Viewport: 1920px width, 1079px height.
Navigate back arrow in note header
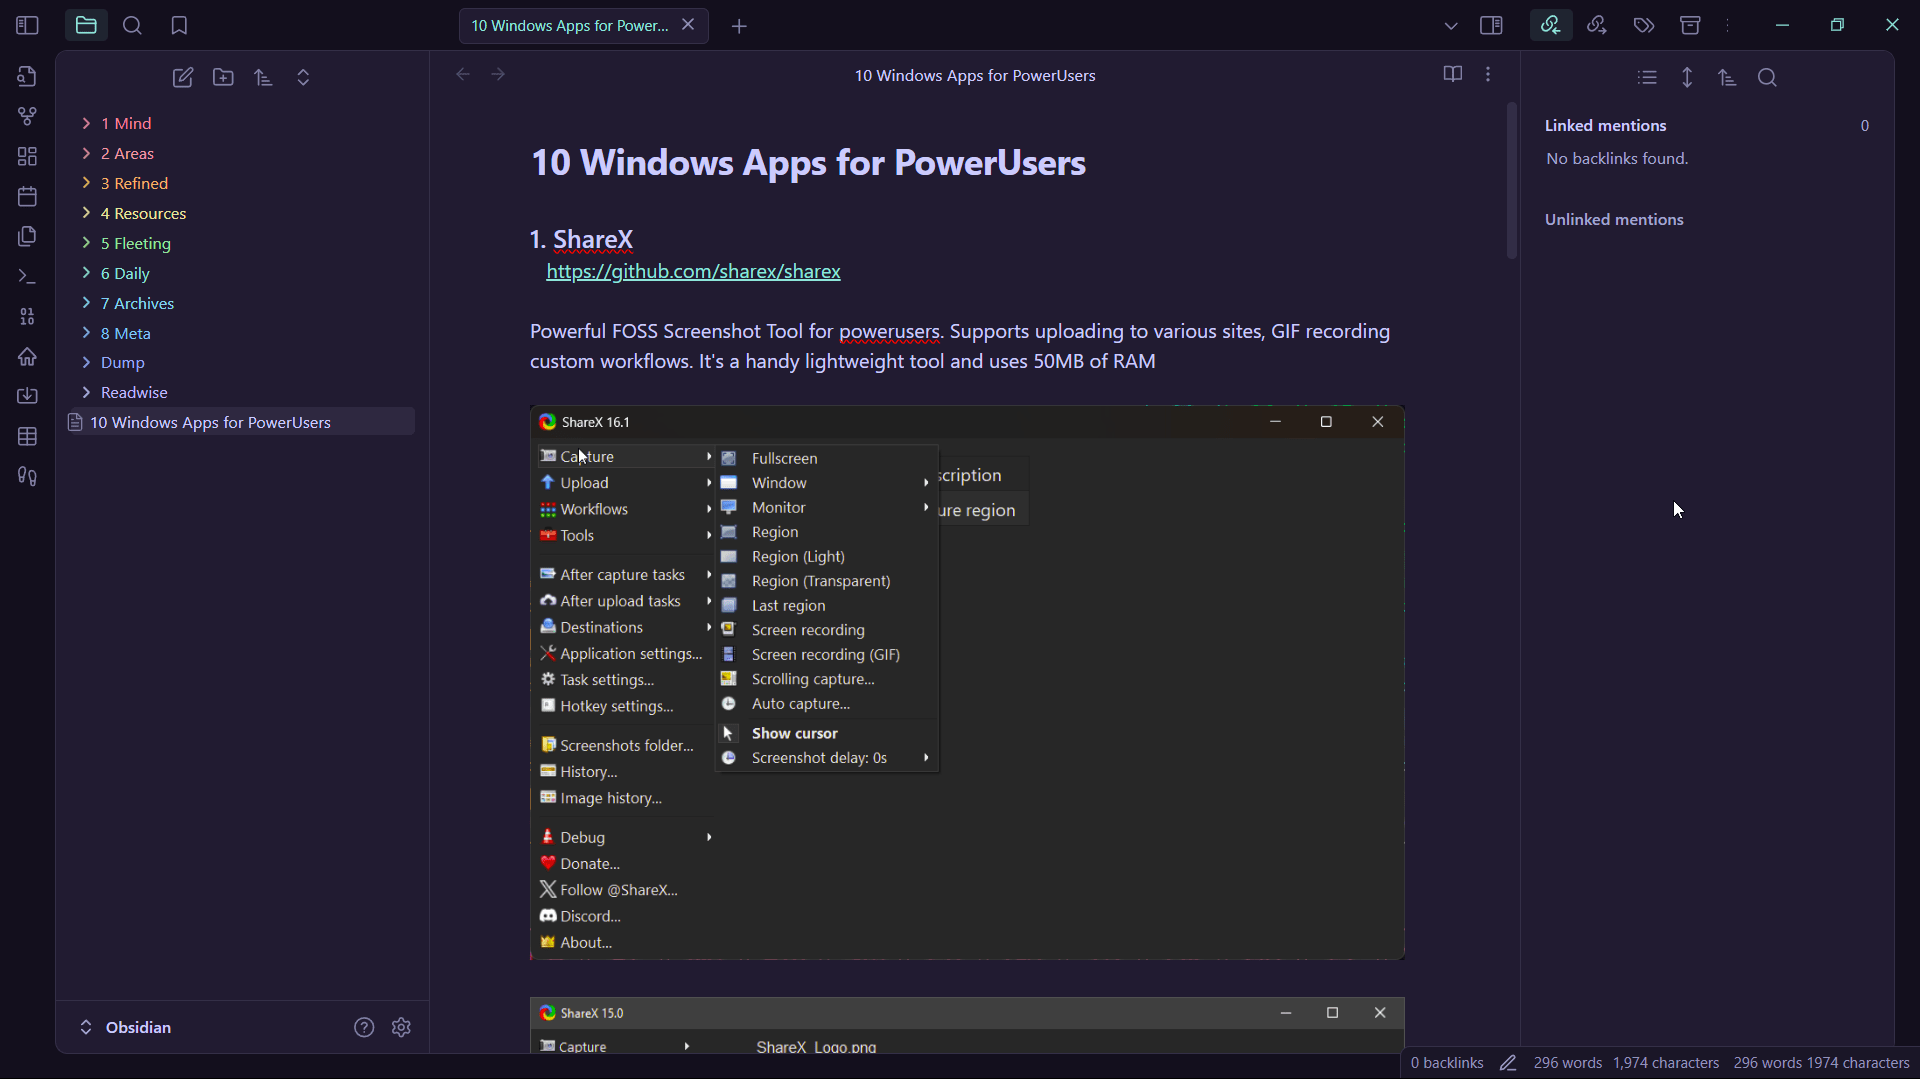[463, 74]
